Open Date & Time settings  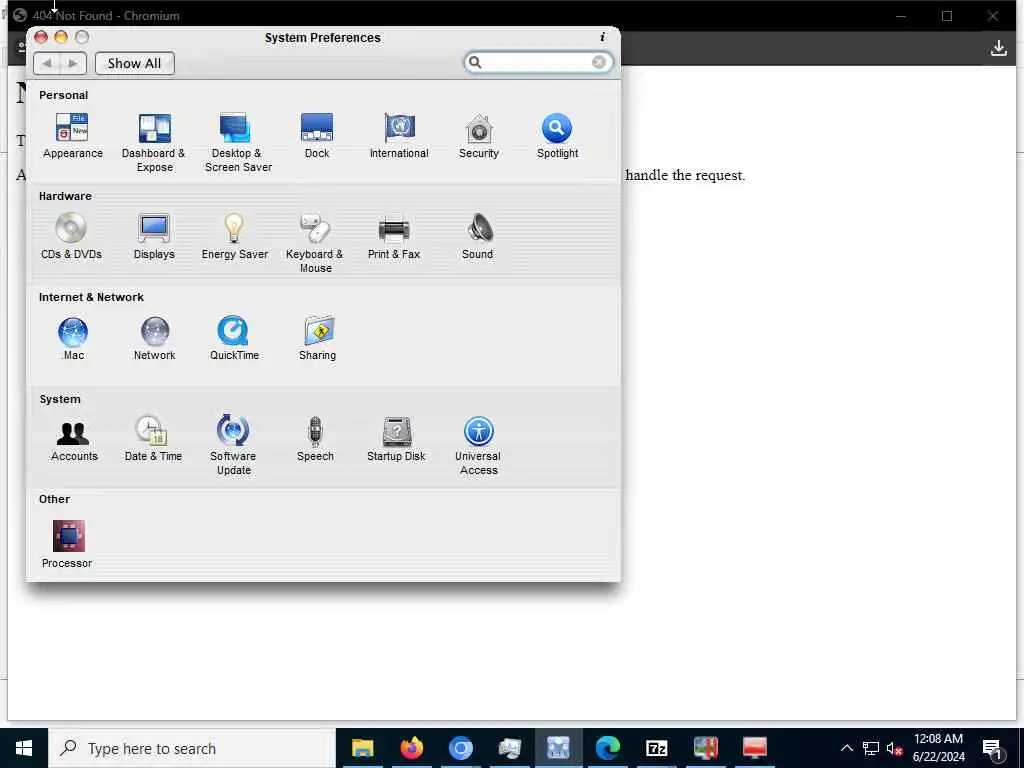[x=153, y=438]
